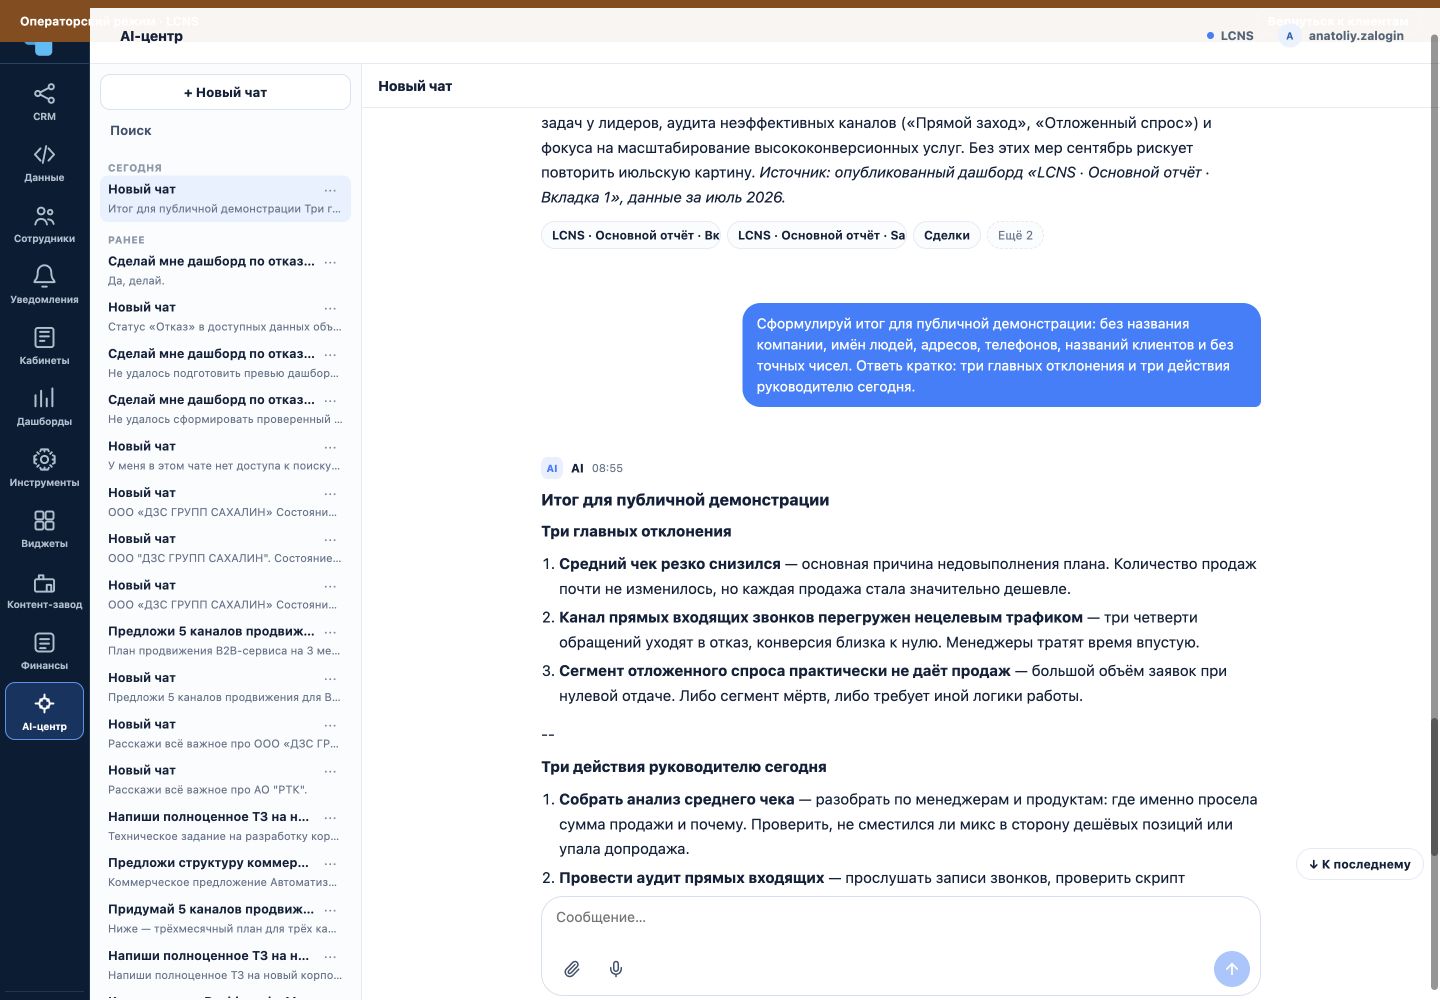Open Контент-завод sidebar icon
The image size is (1440, 1000).
(44, 582)
